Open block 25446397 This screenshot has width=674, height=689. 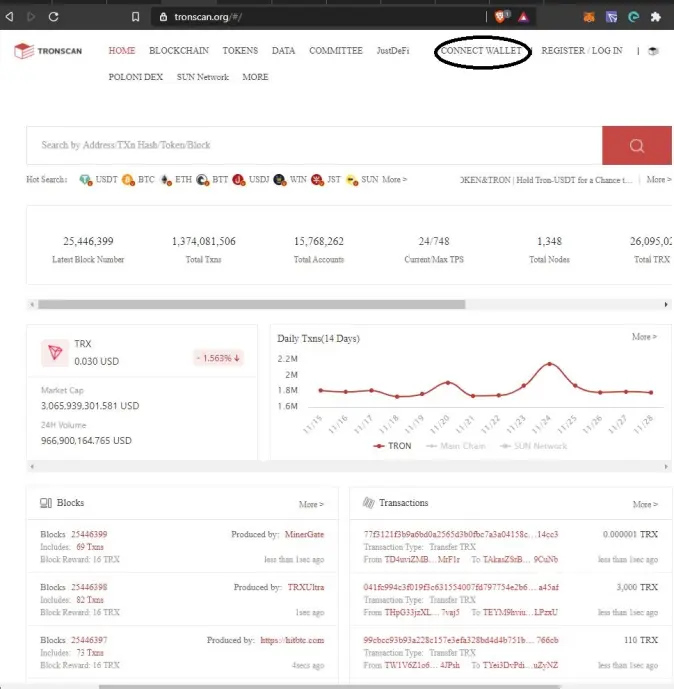(x=89, y=640)
